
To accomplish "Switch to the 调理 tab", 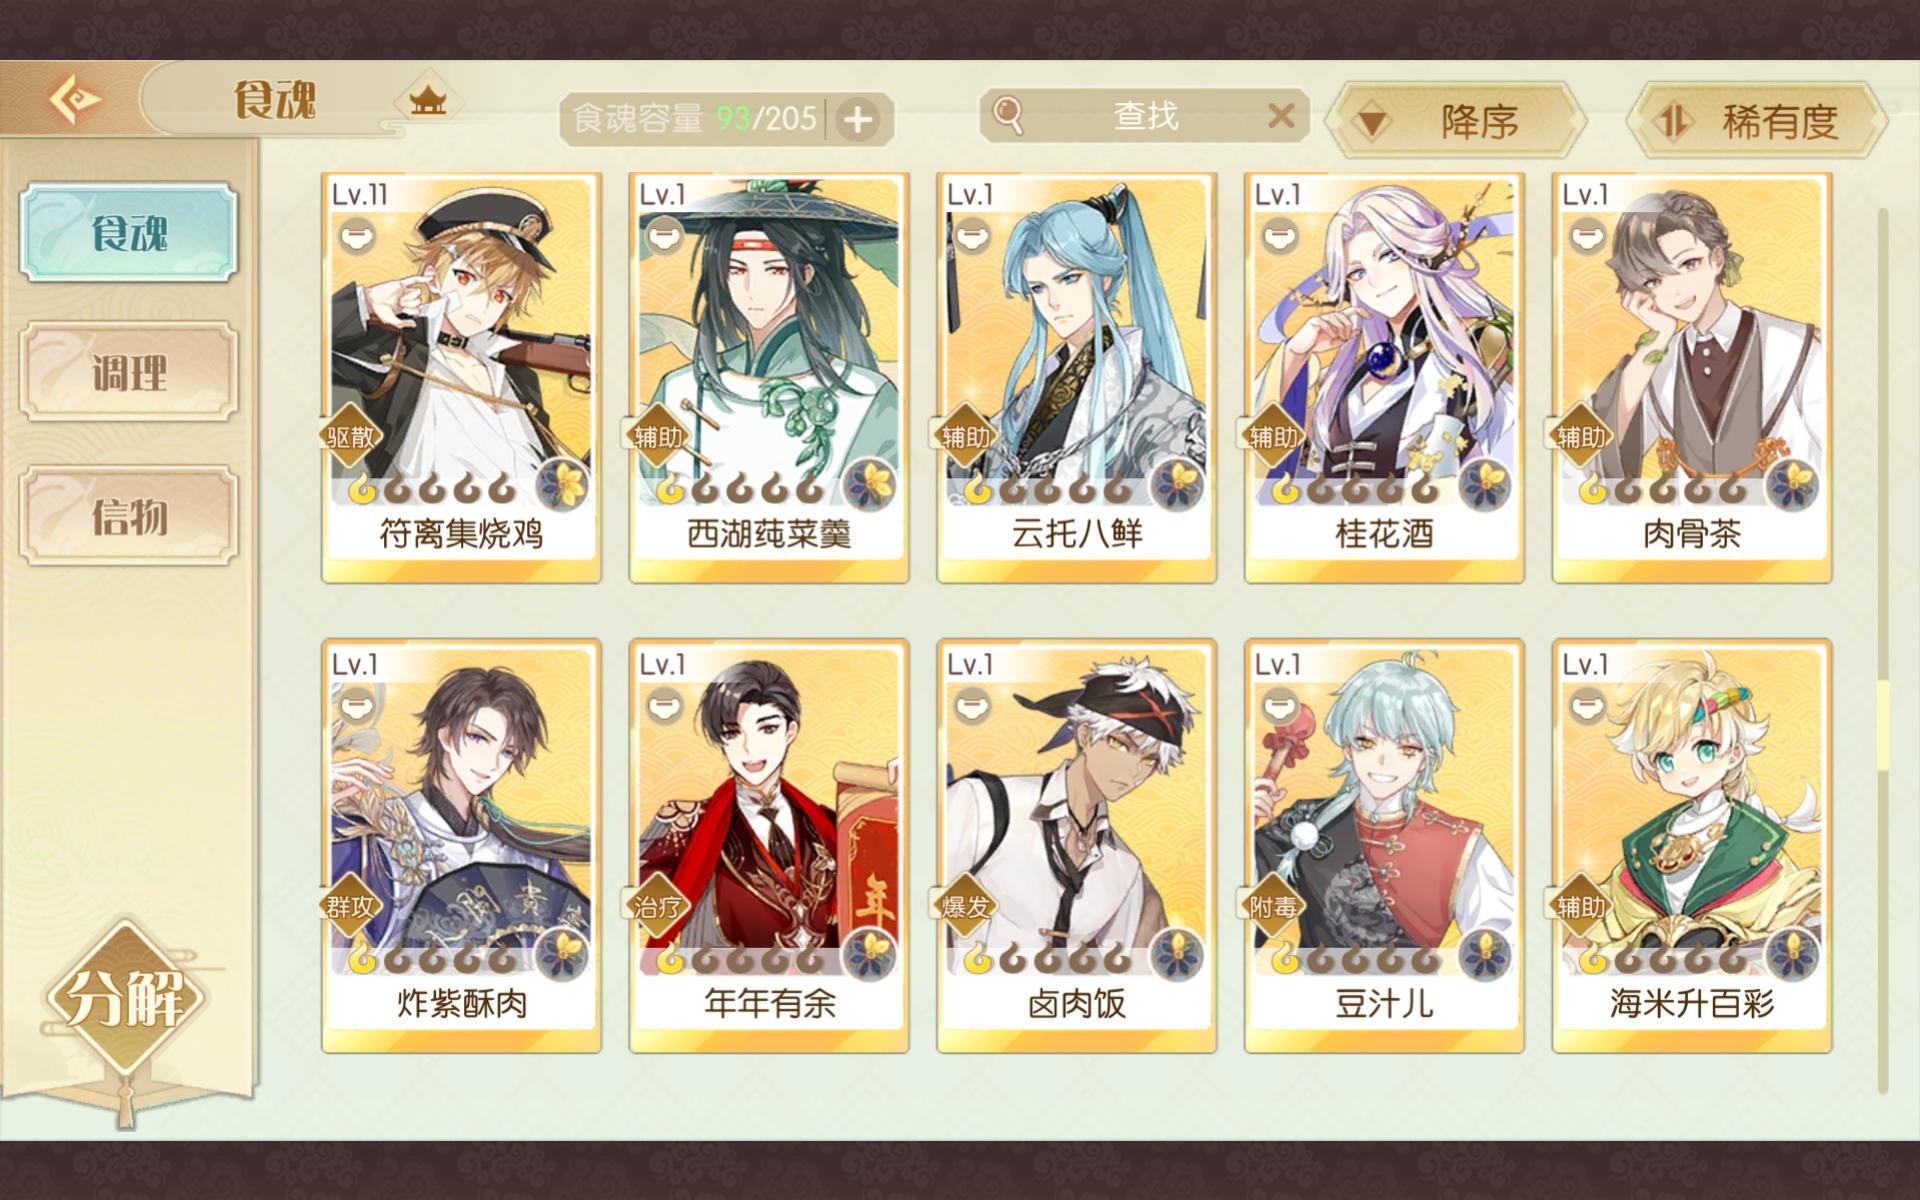I will click(129, 373).
